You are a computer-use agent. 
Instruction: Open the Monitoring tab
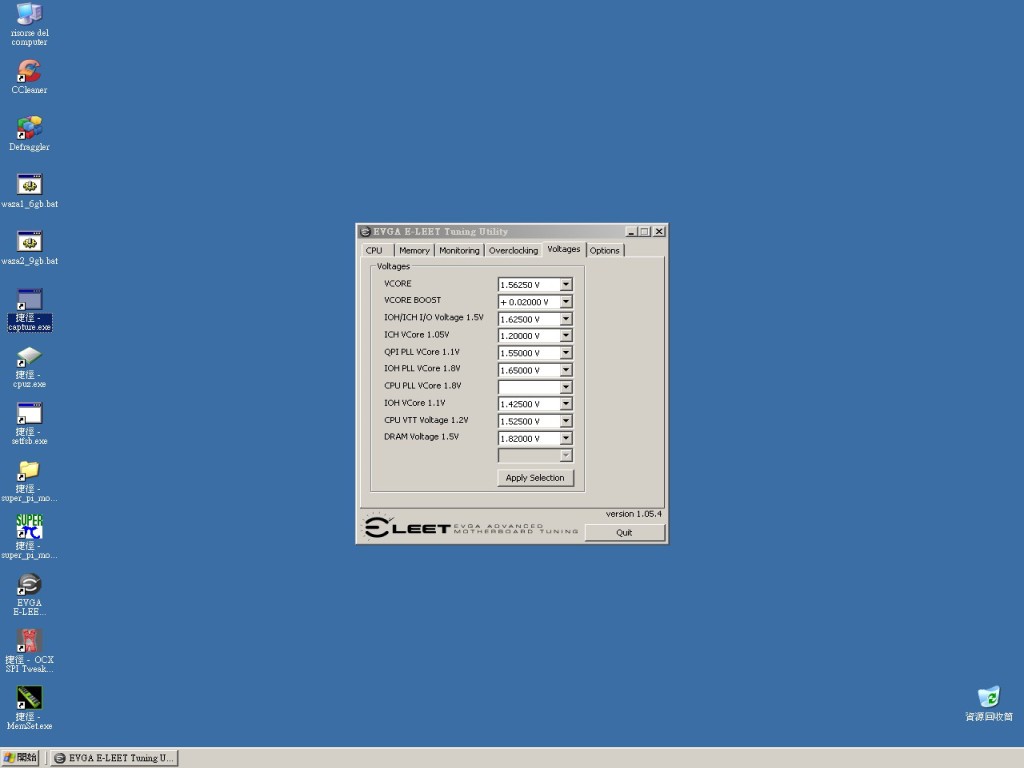click(x=459, y=250)
